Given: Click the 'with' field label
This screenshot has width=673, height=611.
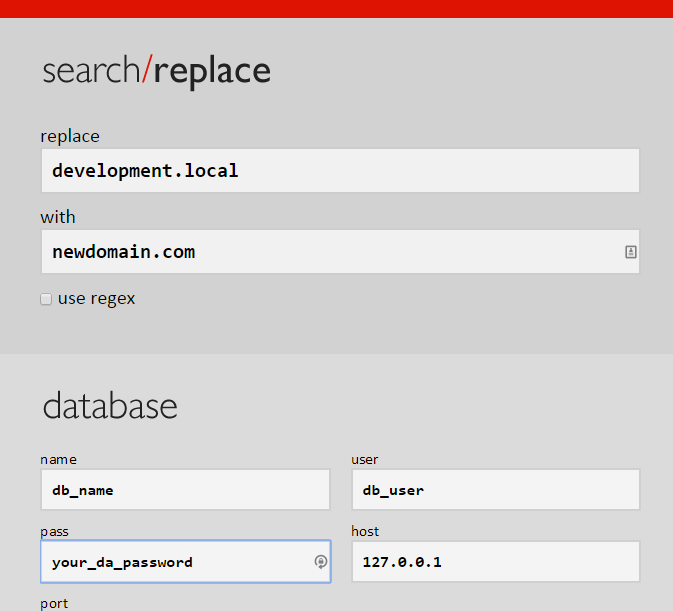Looking at the screenshot, I should (x=58, y=217).
